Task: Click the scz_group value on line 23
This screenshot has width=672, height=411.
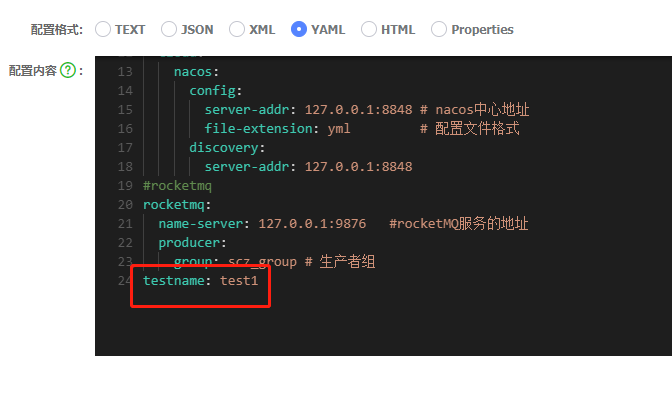Action: (262, 261)
